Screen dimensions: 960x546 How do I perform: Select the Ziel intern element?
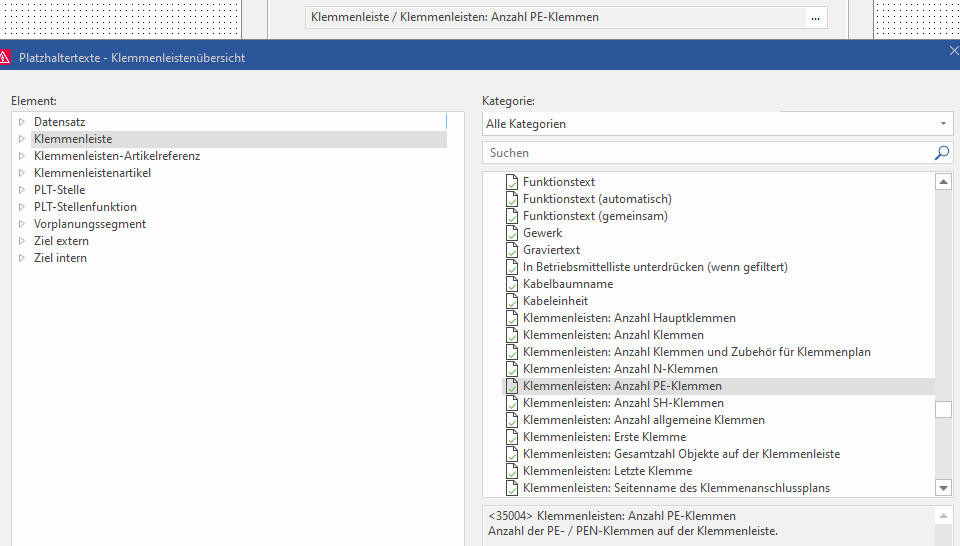(60, 258)
